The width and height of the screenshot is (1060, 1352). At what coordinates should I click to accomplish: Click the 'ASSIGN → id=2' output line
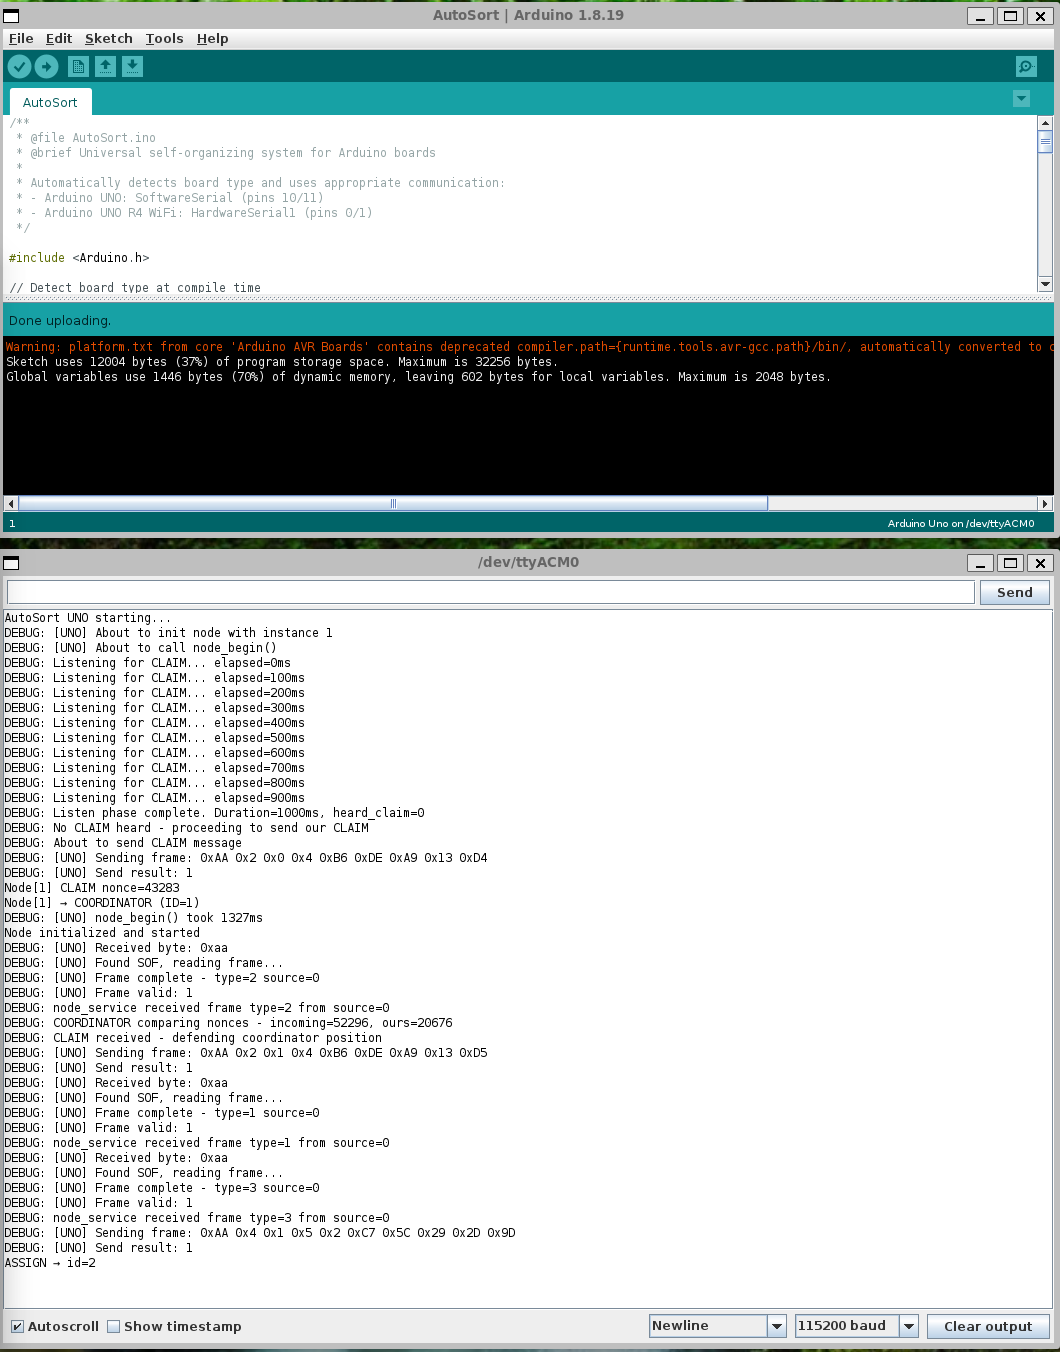pyautogui.click(x=50, y=1263)
